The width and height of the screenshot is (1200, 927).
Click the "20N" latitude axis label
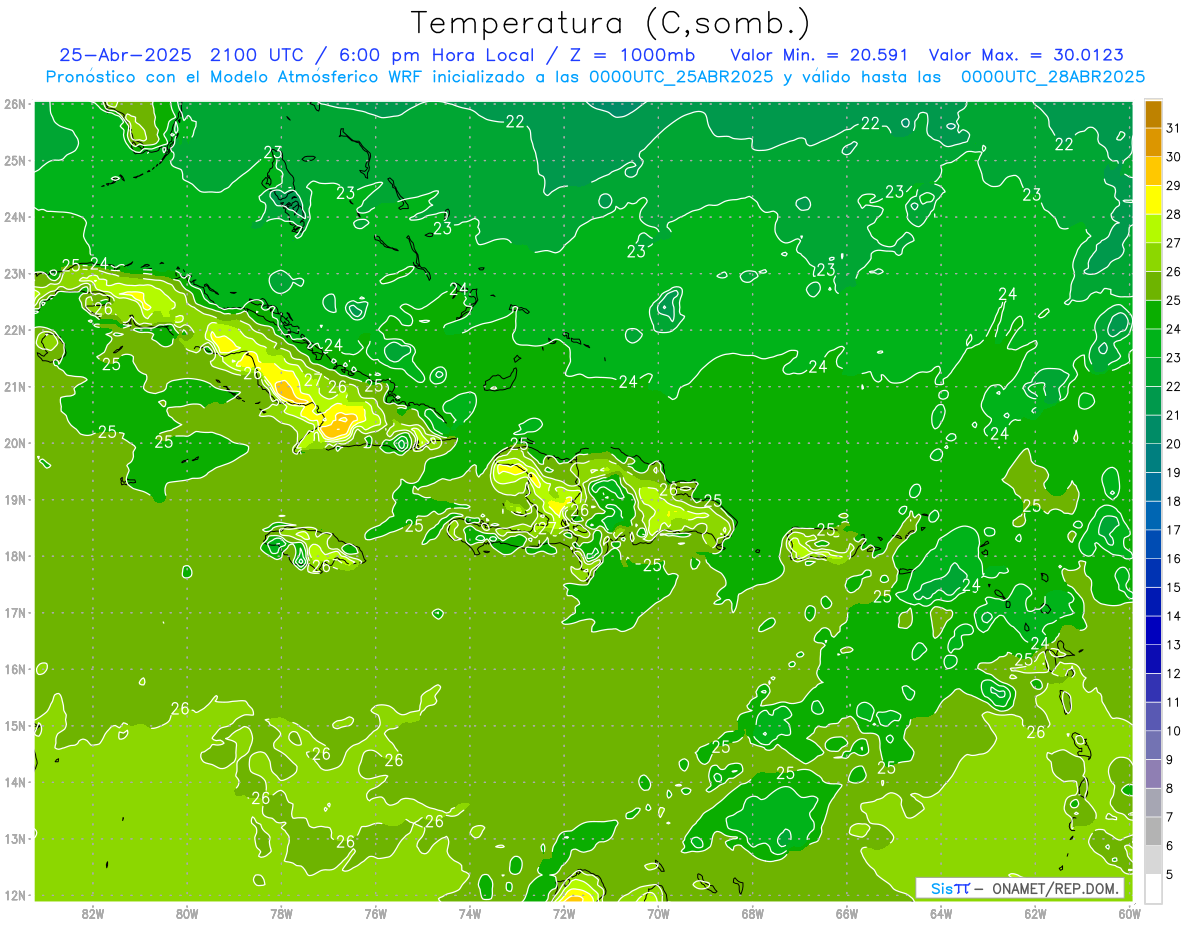point(14,443)
